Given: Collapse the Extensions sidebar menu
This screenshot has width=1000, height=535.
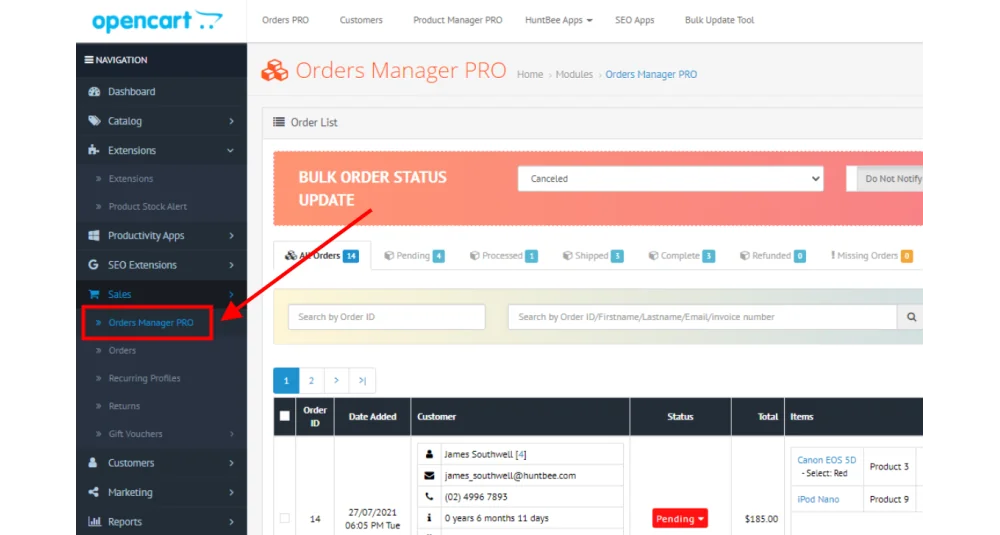Looking at the screenshot, I should pos(161,150).
